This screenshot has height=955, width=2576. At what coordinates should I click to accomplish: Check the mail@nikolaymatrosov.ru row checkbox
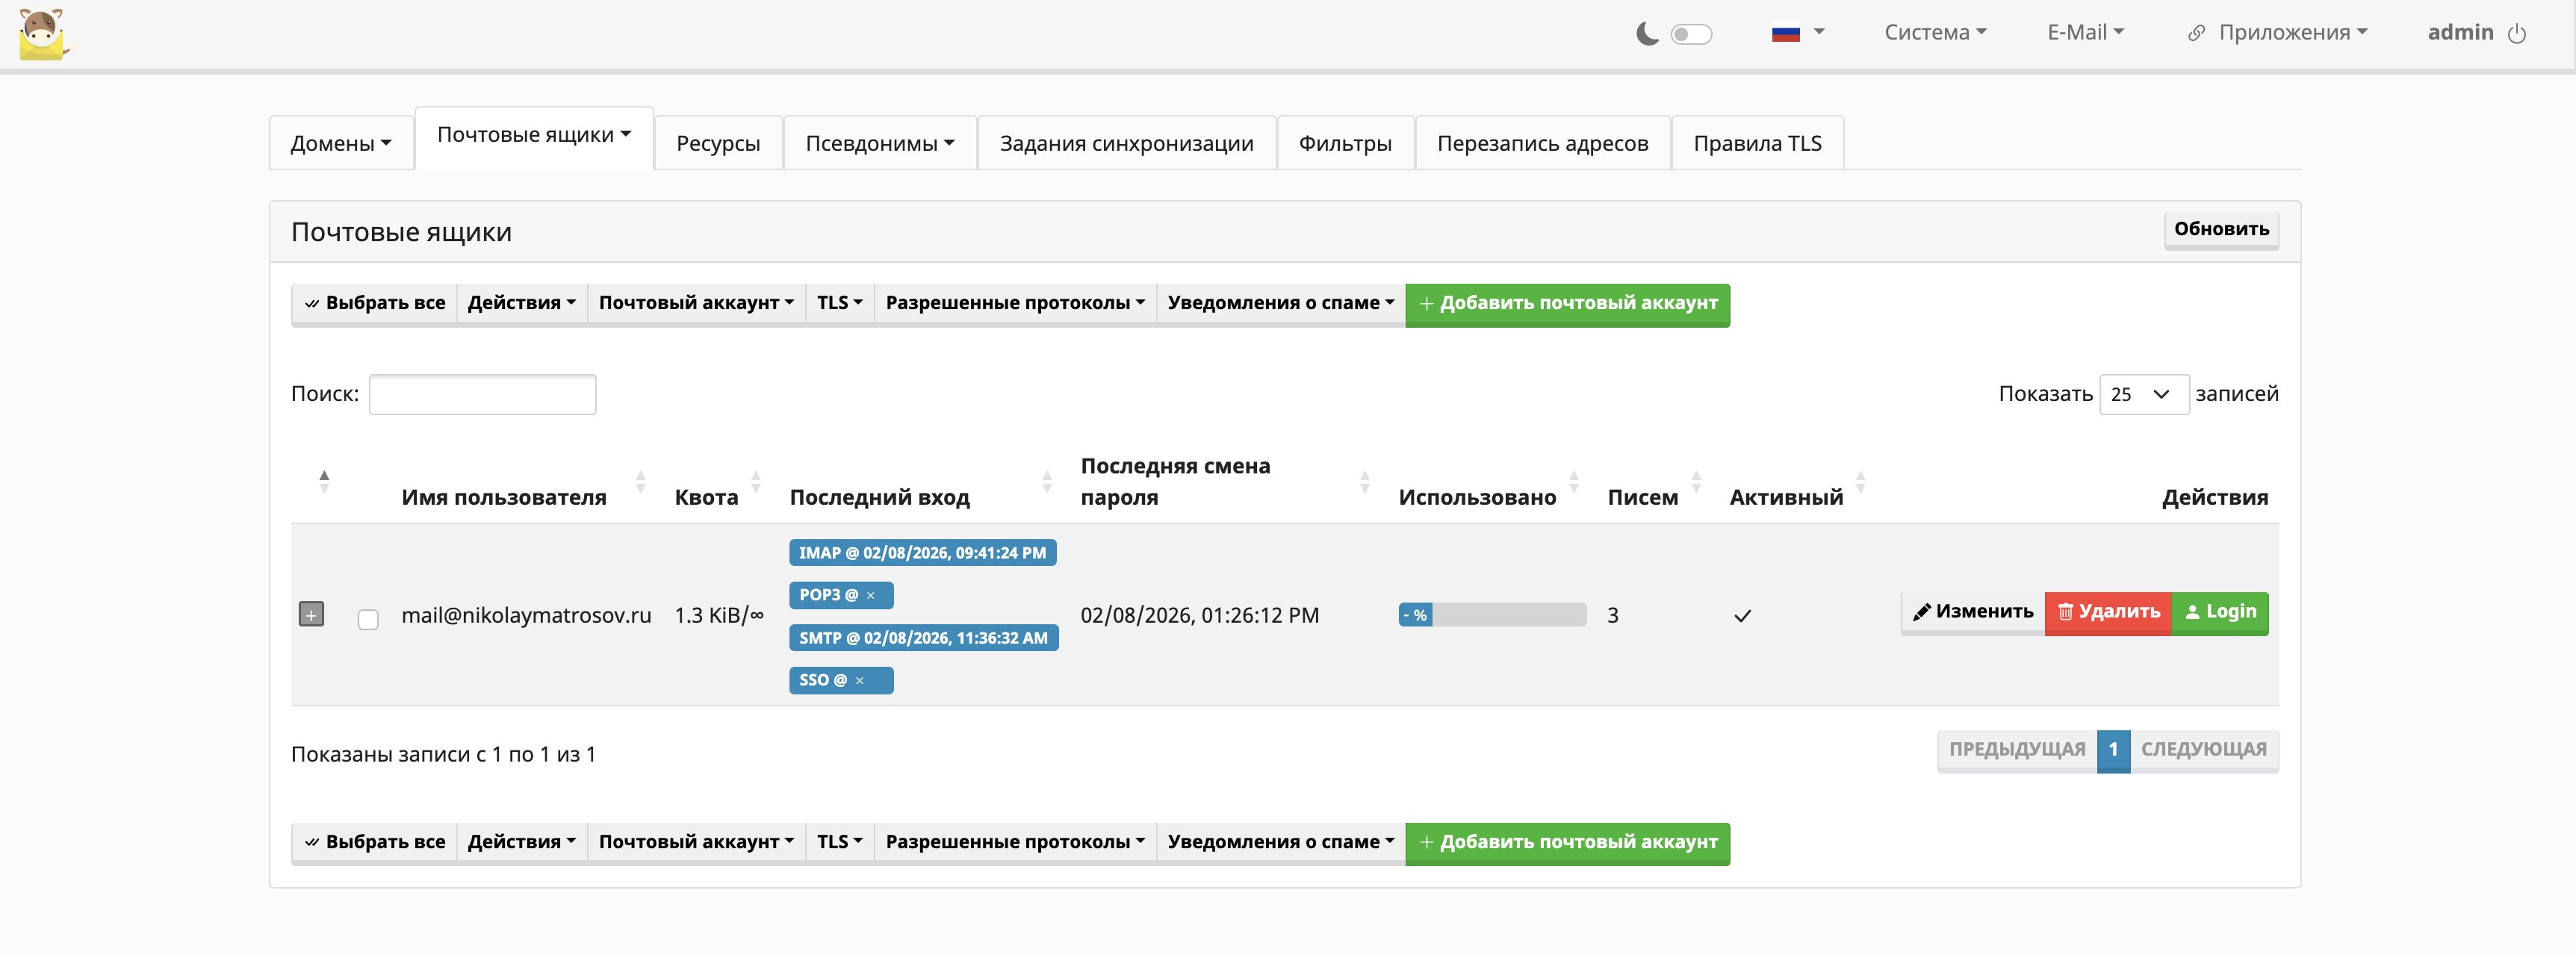(368, 619)
